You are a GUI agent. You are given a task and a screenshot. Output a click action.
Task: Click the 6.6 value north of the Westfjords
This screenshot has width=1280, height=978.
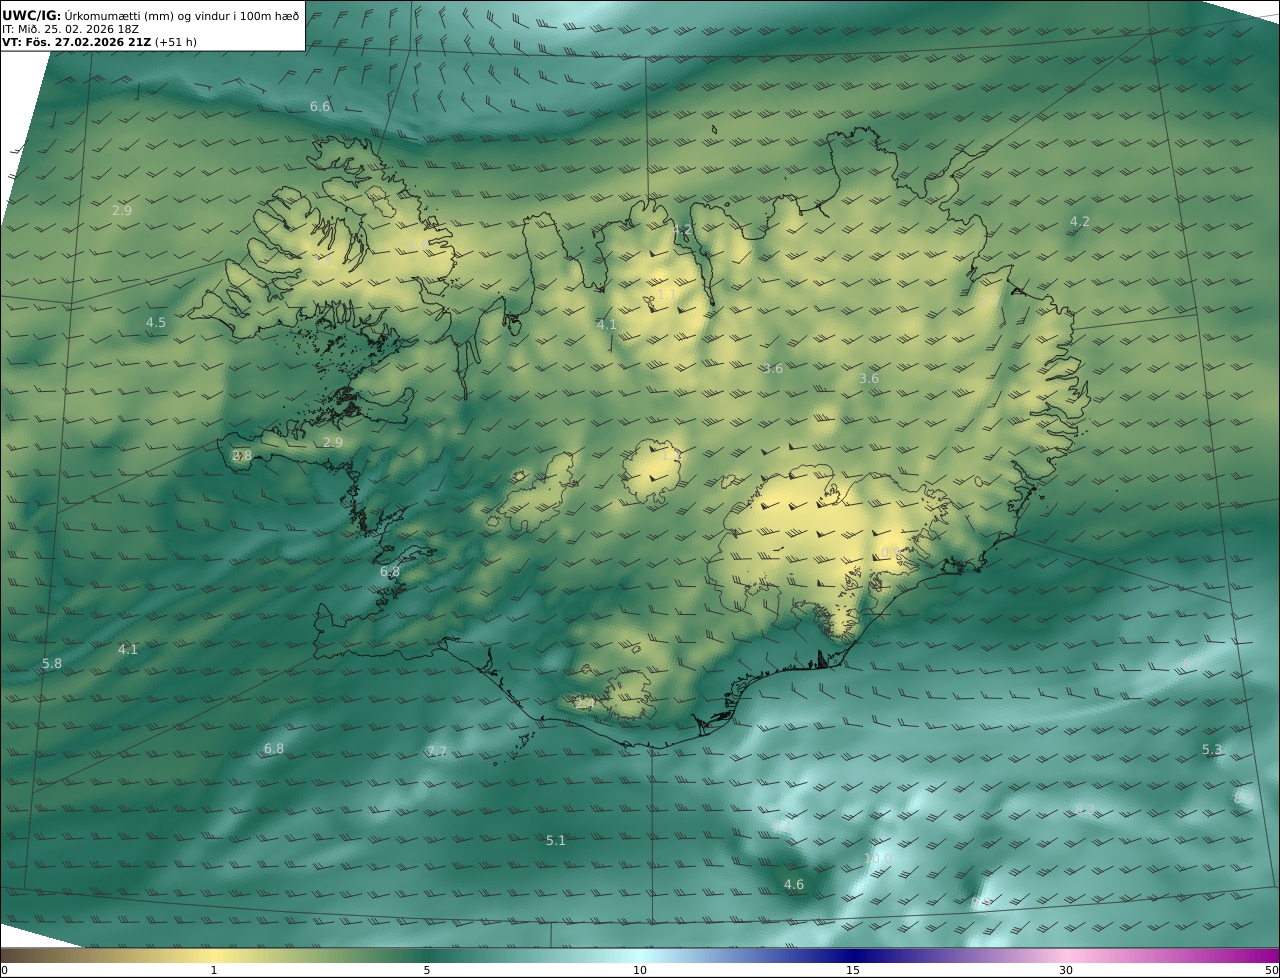[320, 106]
